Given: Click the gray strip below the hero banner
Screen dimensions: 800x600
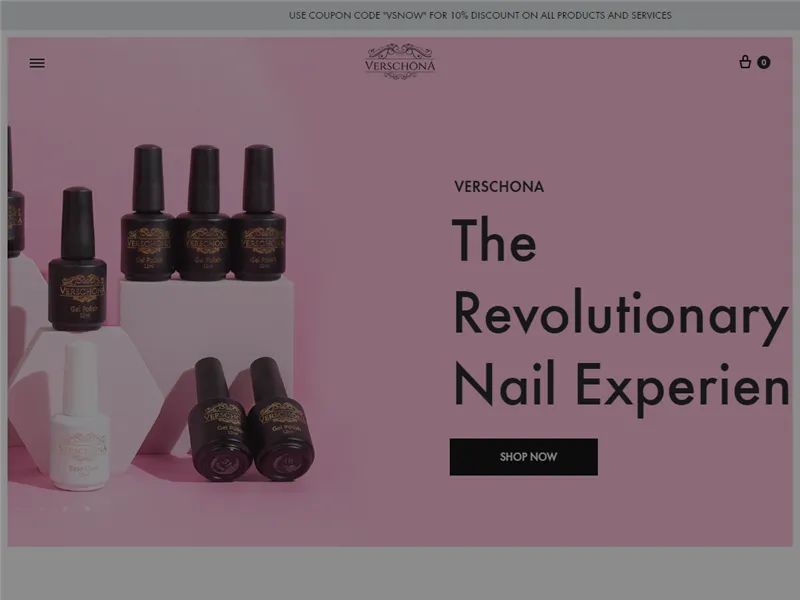Looking at the screenshot, I should click(400, 573).
